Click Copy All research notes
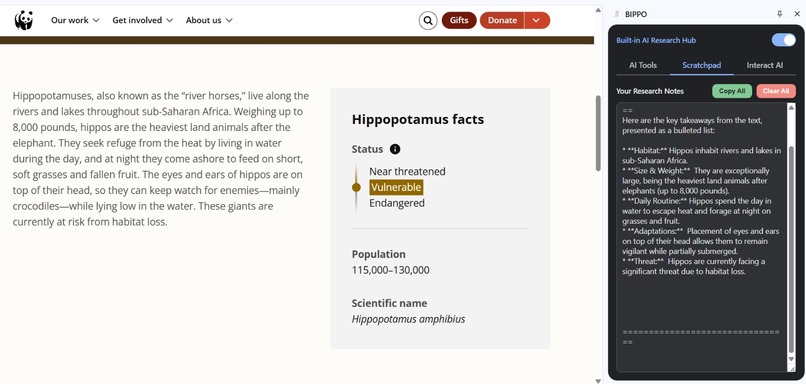806x384 pixels. pos(732,91)
